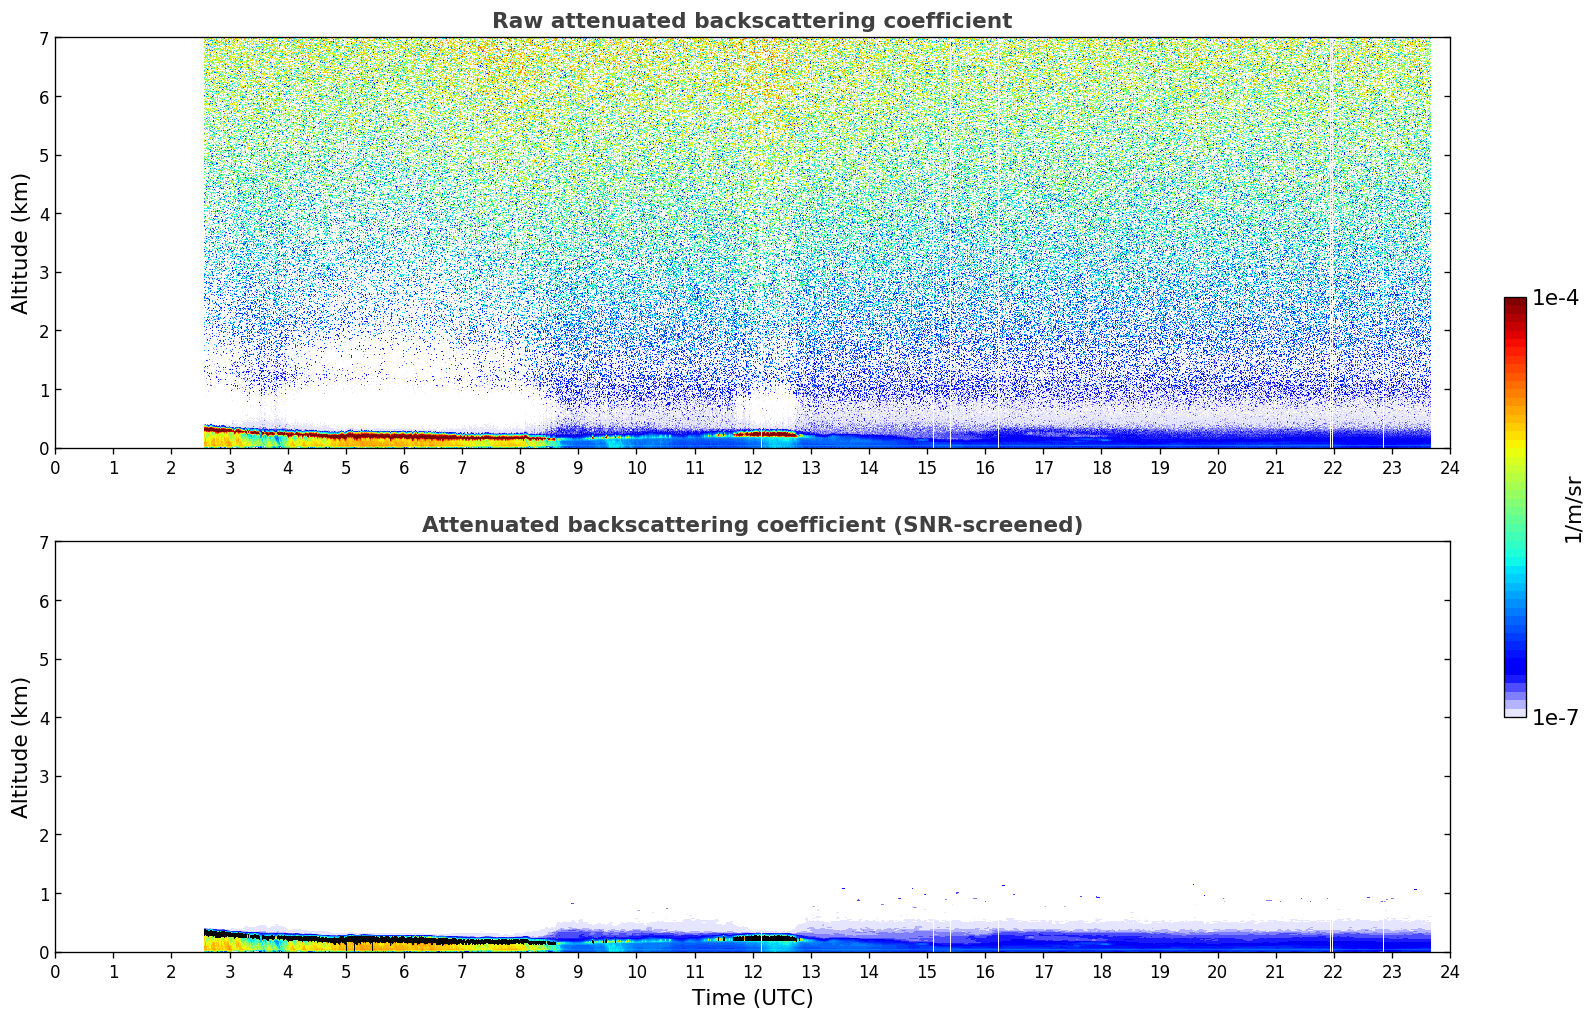Click the 1/m/sr colorbar units label
This screenshot has height=1020, width=1595.
(1573, 509)
